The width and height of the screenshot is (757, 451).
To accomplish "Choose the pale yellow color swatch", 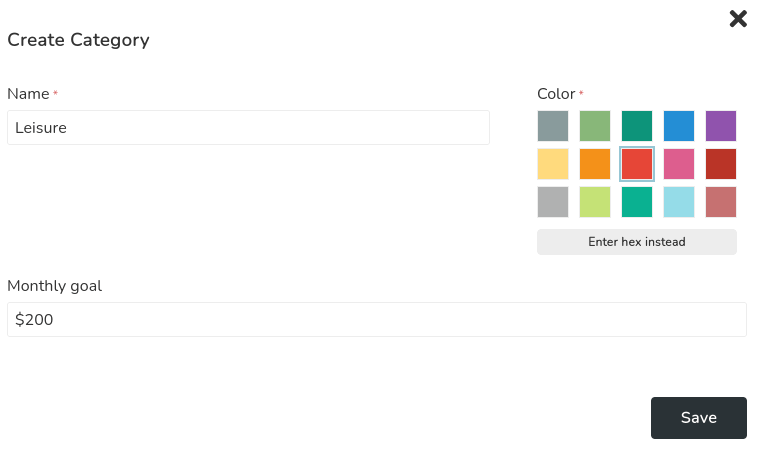I will coord(553,164).
